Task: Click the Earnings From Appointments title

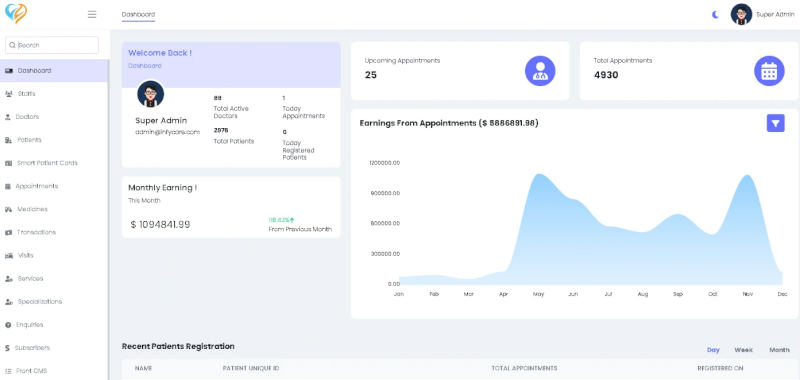Action: tap(449, 123)
